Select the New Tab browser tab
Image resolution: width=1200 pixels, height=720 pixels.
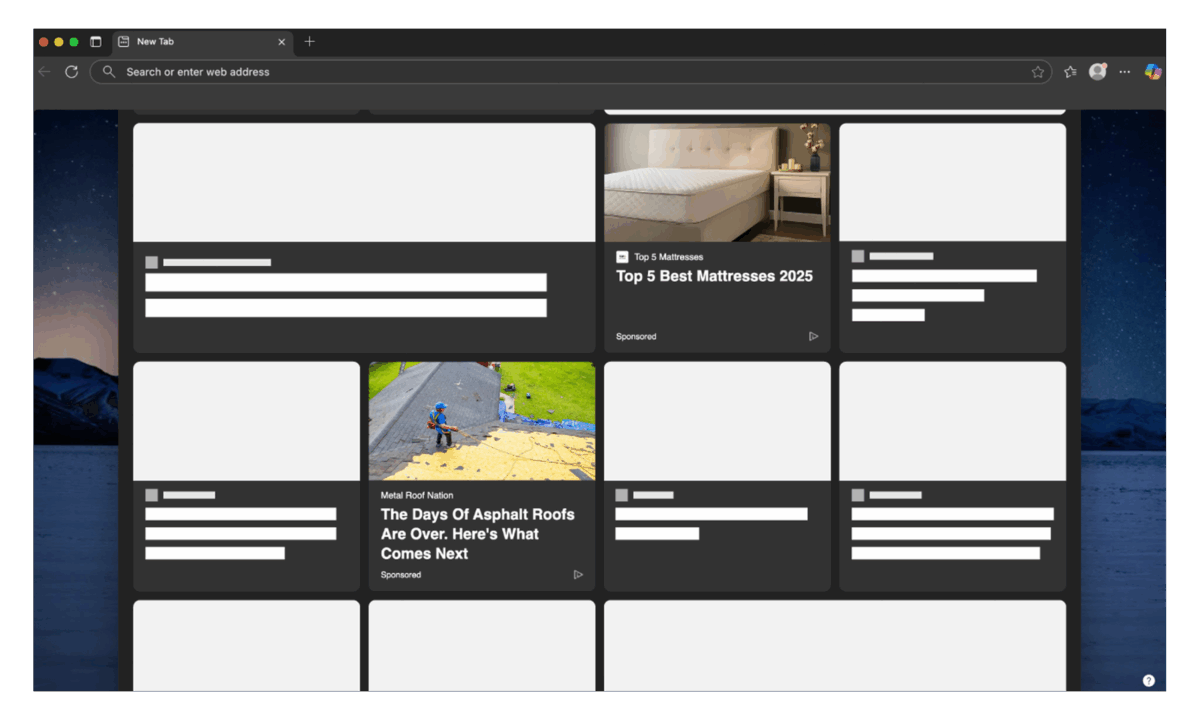[x=202, y=42]
